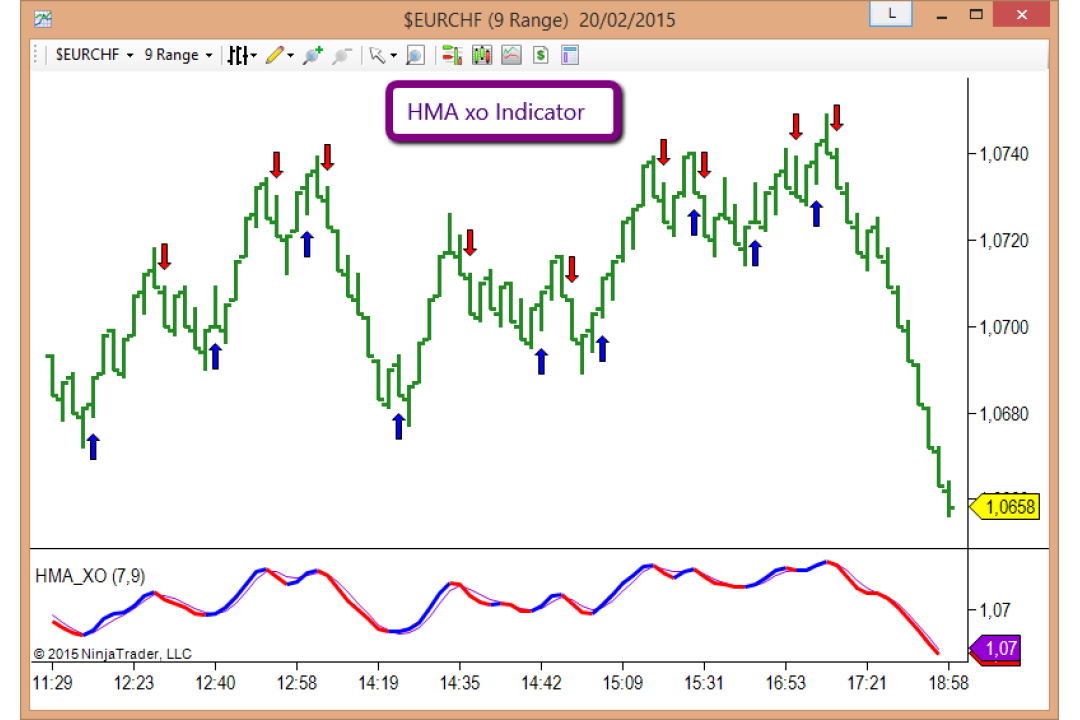Open the chart style bars dropdown
The width and height of the screenshot is (1080, 720).
pyautogui.click(x=242, y=55)
